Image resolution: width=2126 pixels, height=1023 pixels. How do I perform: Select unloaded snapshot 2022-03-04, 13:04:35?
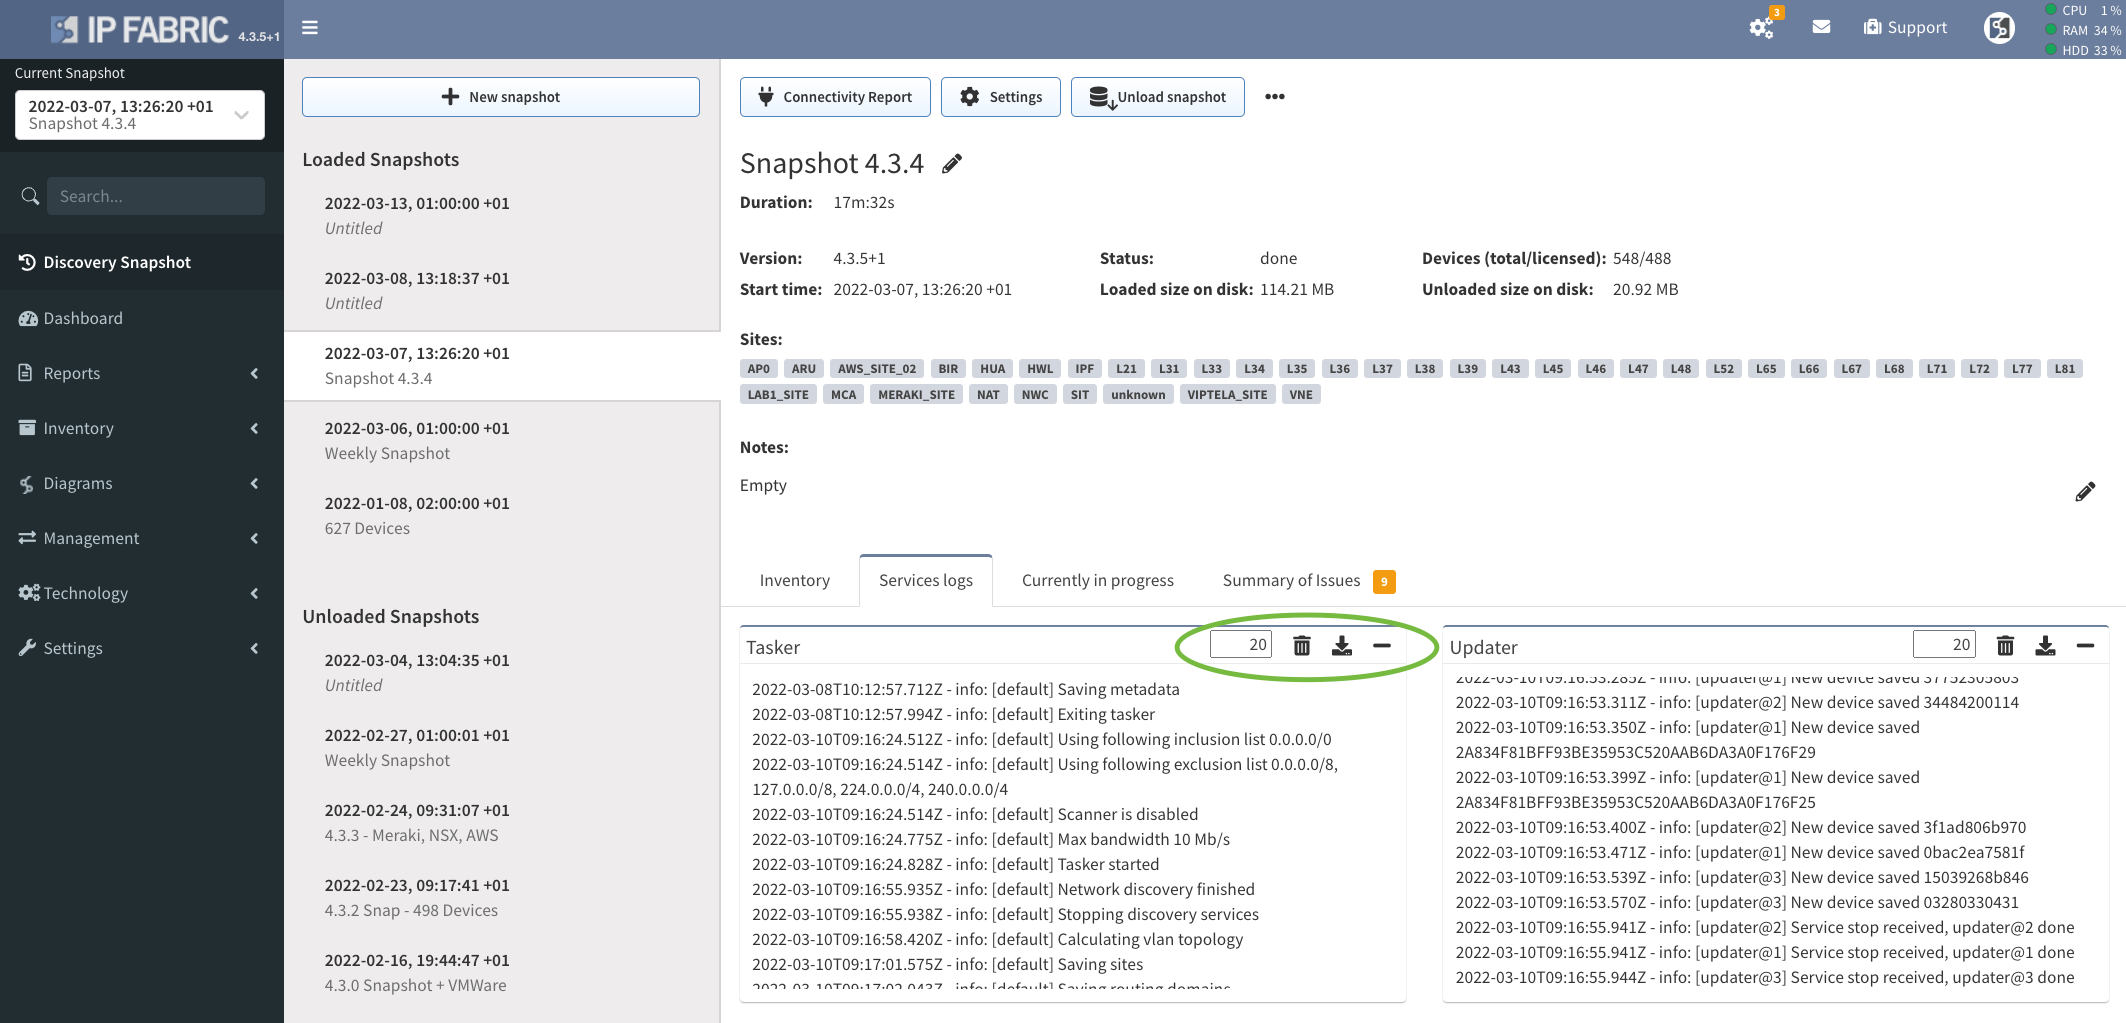(x=502, y=673)
